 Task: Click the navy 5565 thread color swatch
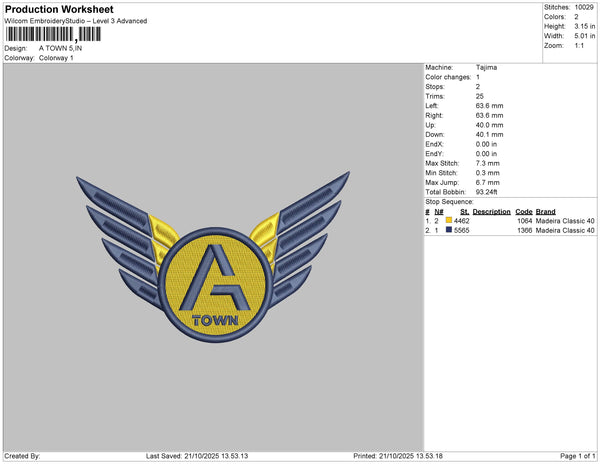[450, 230]
